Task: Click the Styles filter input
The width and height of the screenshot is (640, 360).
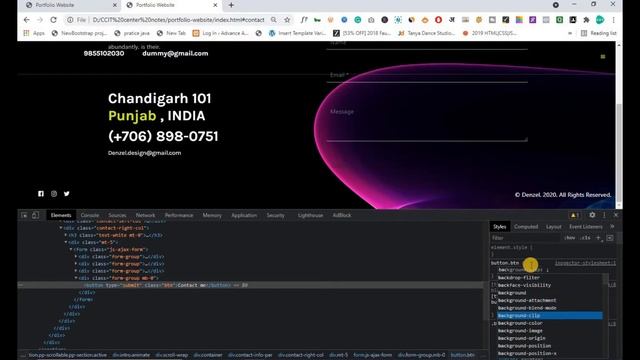Action: [x=526, y=238]
